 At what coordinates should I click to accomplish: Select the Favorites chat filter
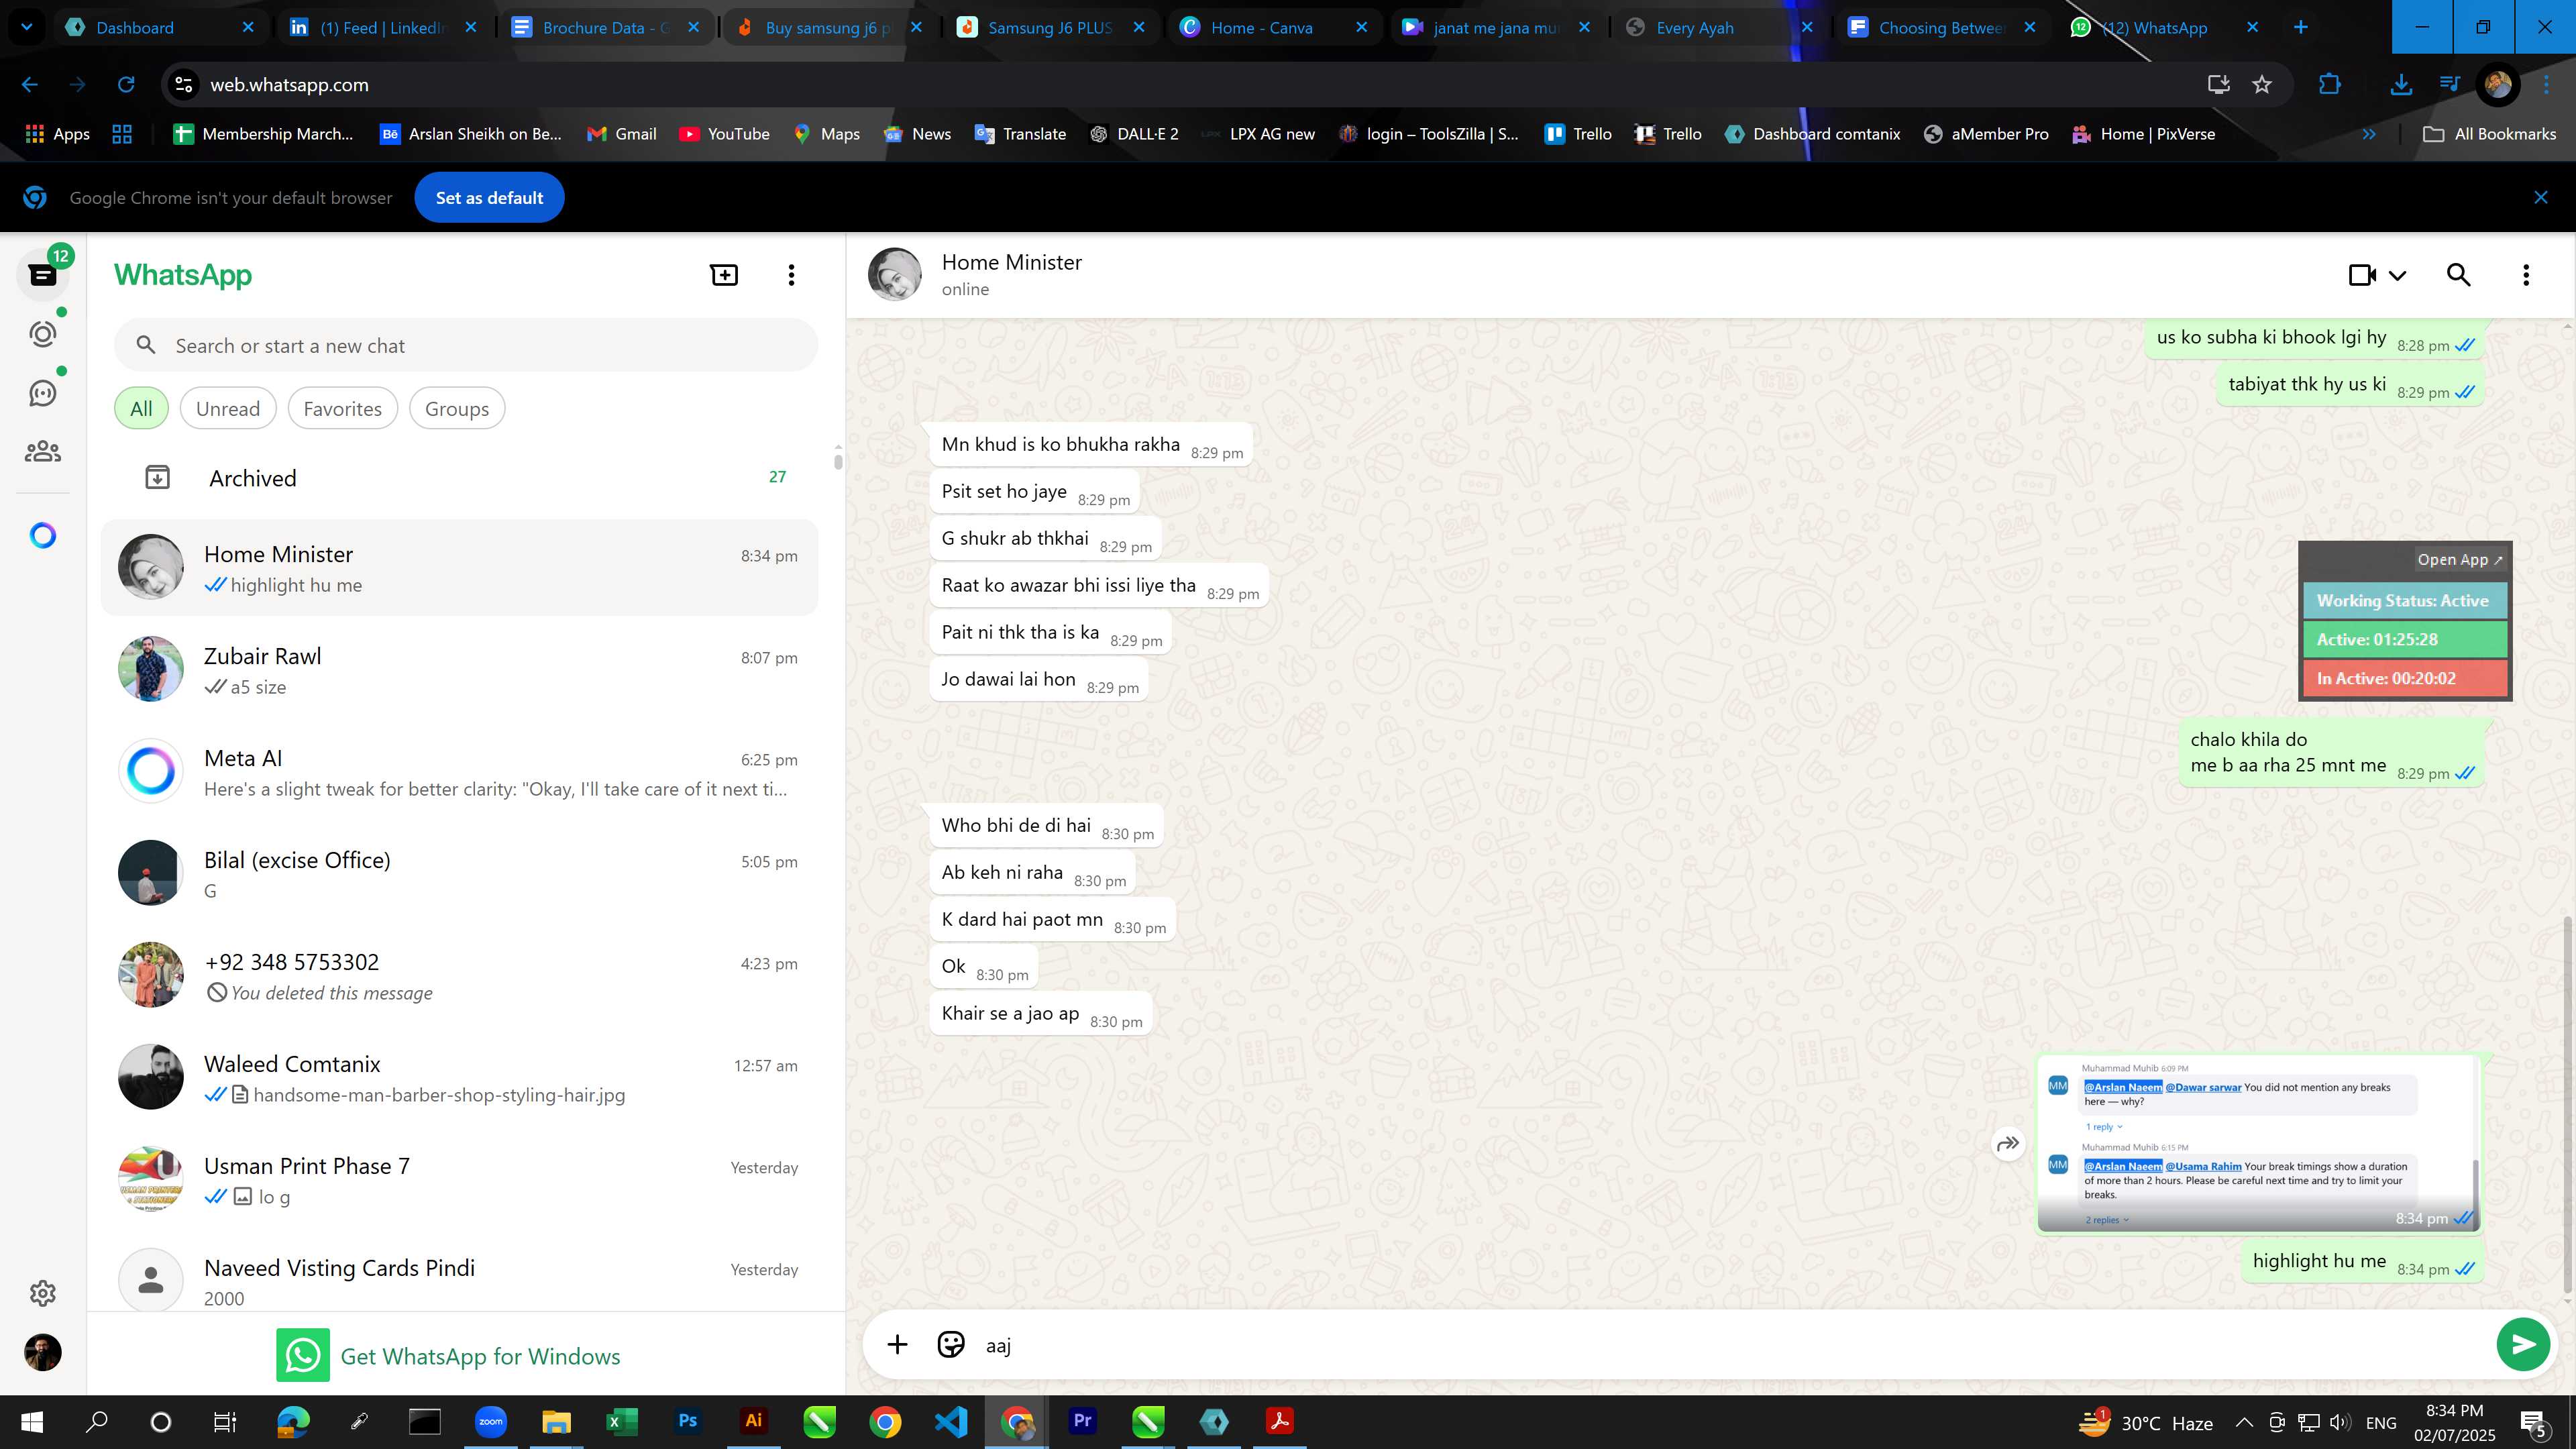pyautogui.click(x=342, y=409)
